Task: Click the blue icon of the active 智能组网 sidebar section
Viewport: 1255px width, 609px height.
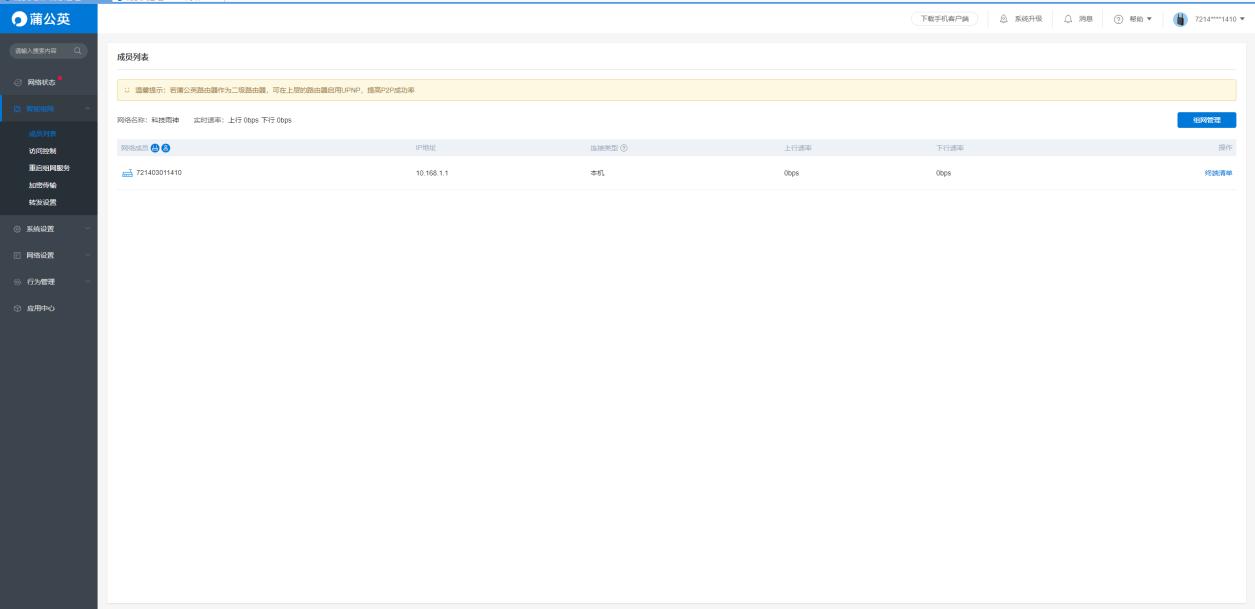Action: pyautogui.click(x=18, y=108)
